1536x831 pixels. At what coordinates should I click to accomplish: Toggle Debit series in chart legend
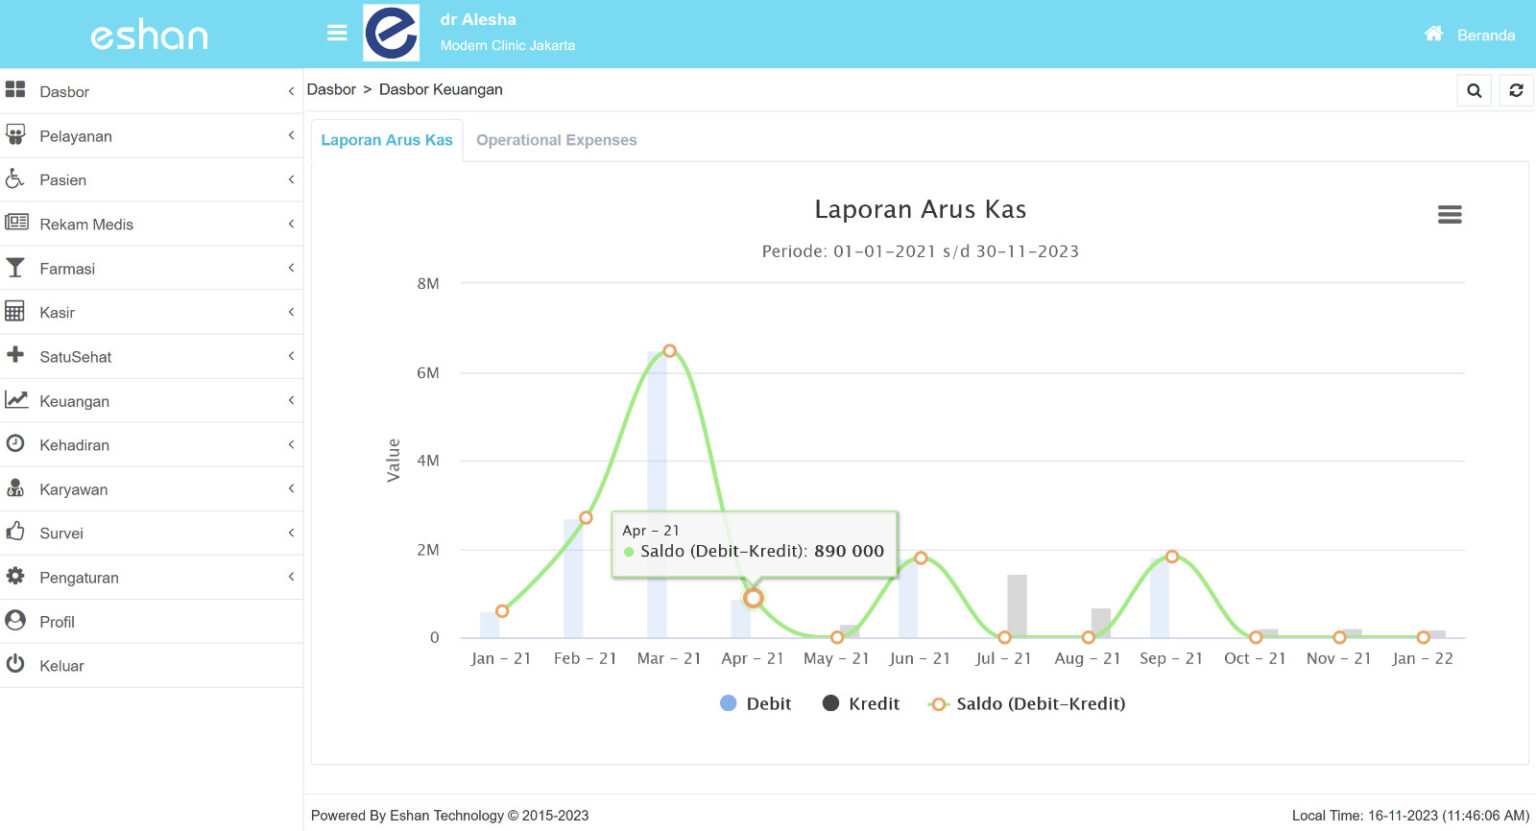[x=755, y=704]
